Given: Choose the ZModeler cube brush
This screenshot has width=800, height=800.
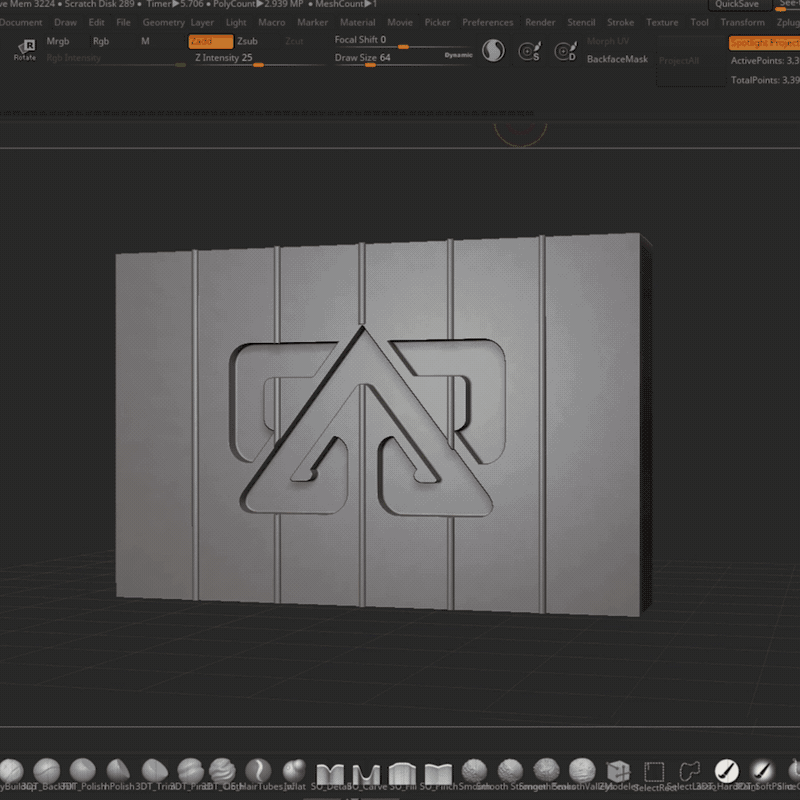Looking at the screenshot, I should (x=618, y=772).
